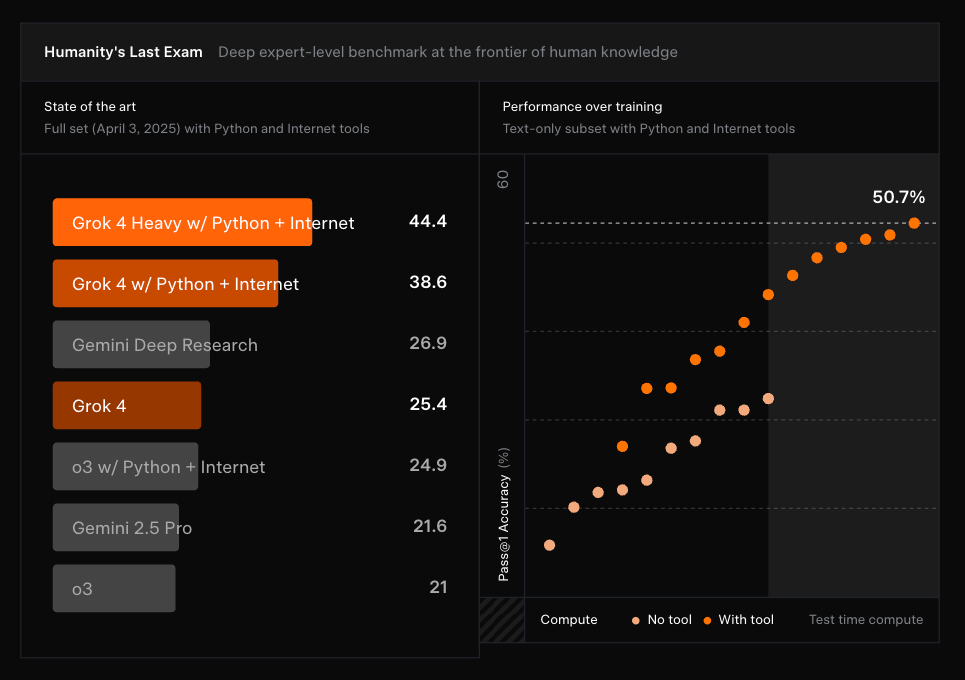Click the Performance over training heading
965x680 pixels.
click(x=582, y=106)
